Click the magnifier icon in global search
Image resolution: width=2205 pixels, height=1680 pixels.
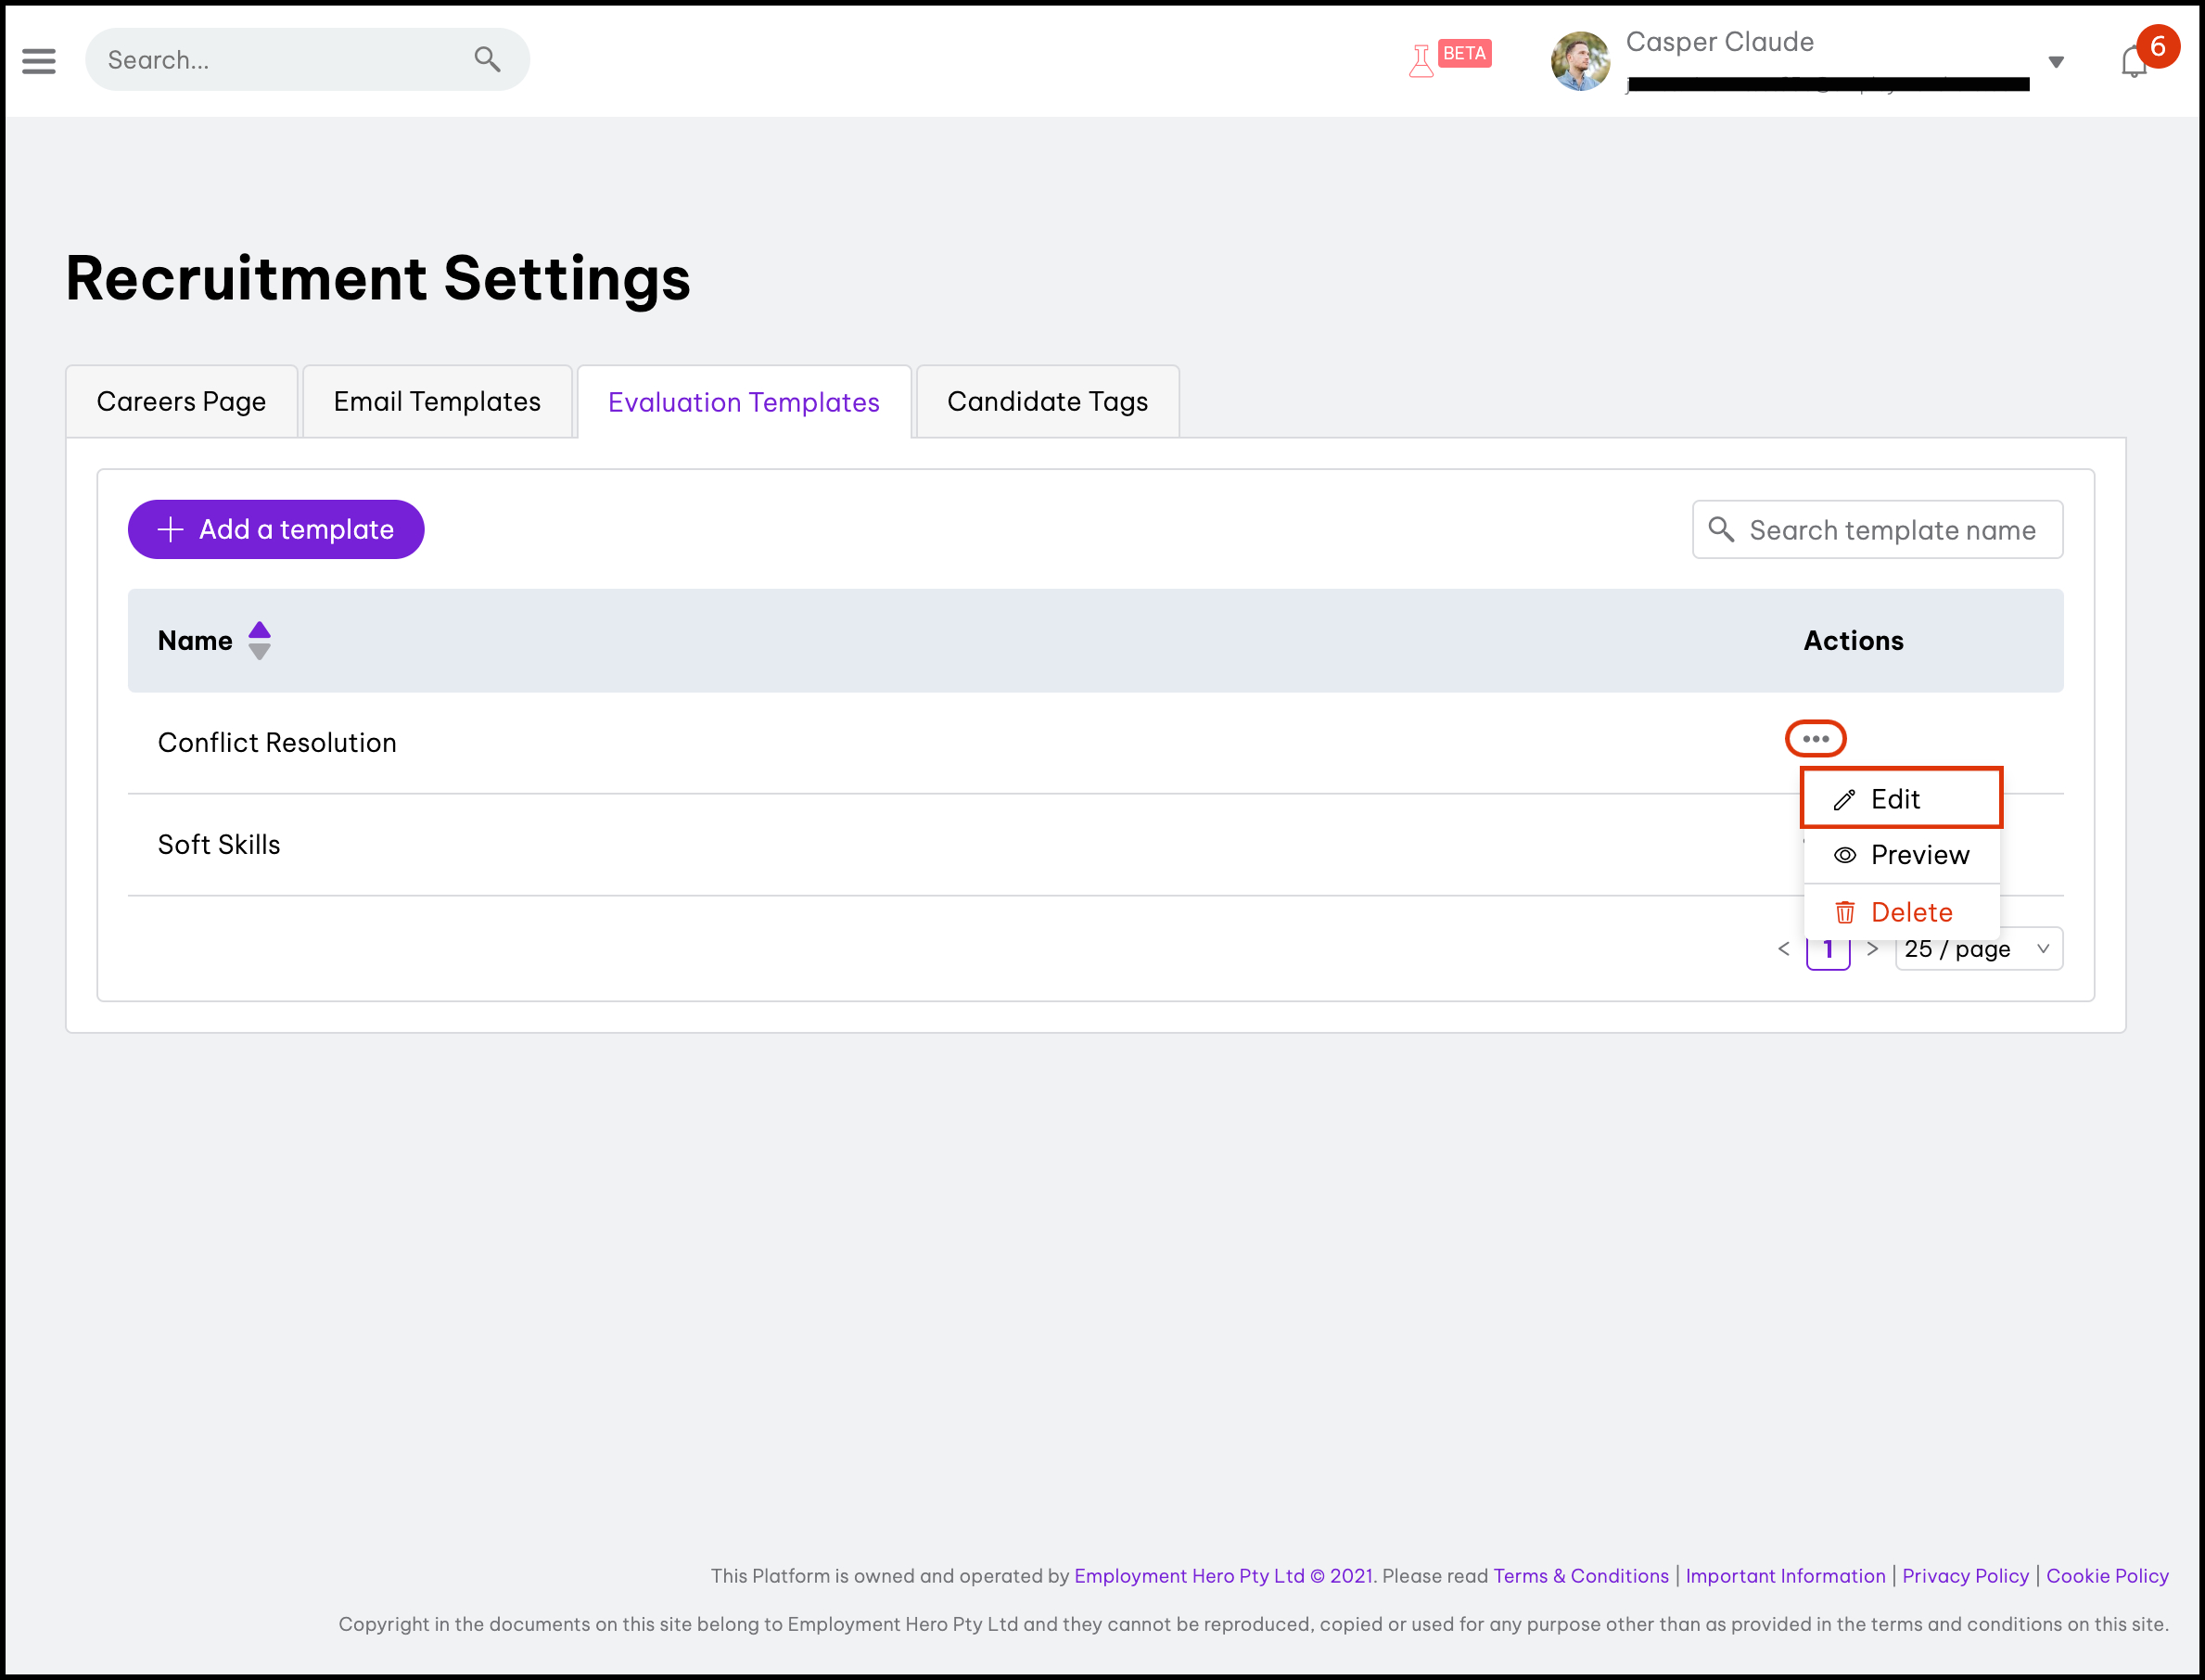[487, 60]
